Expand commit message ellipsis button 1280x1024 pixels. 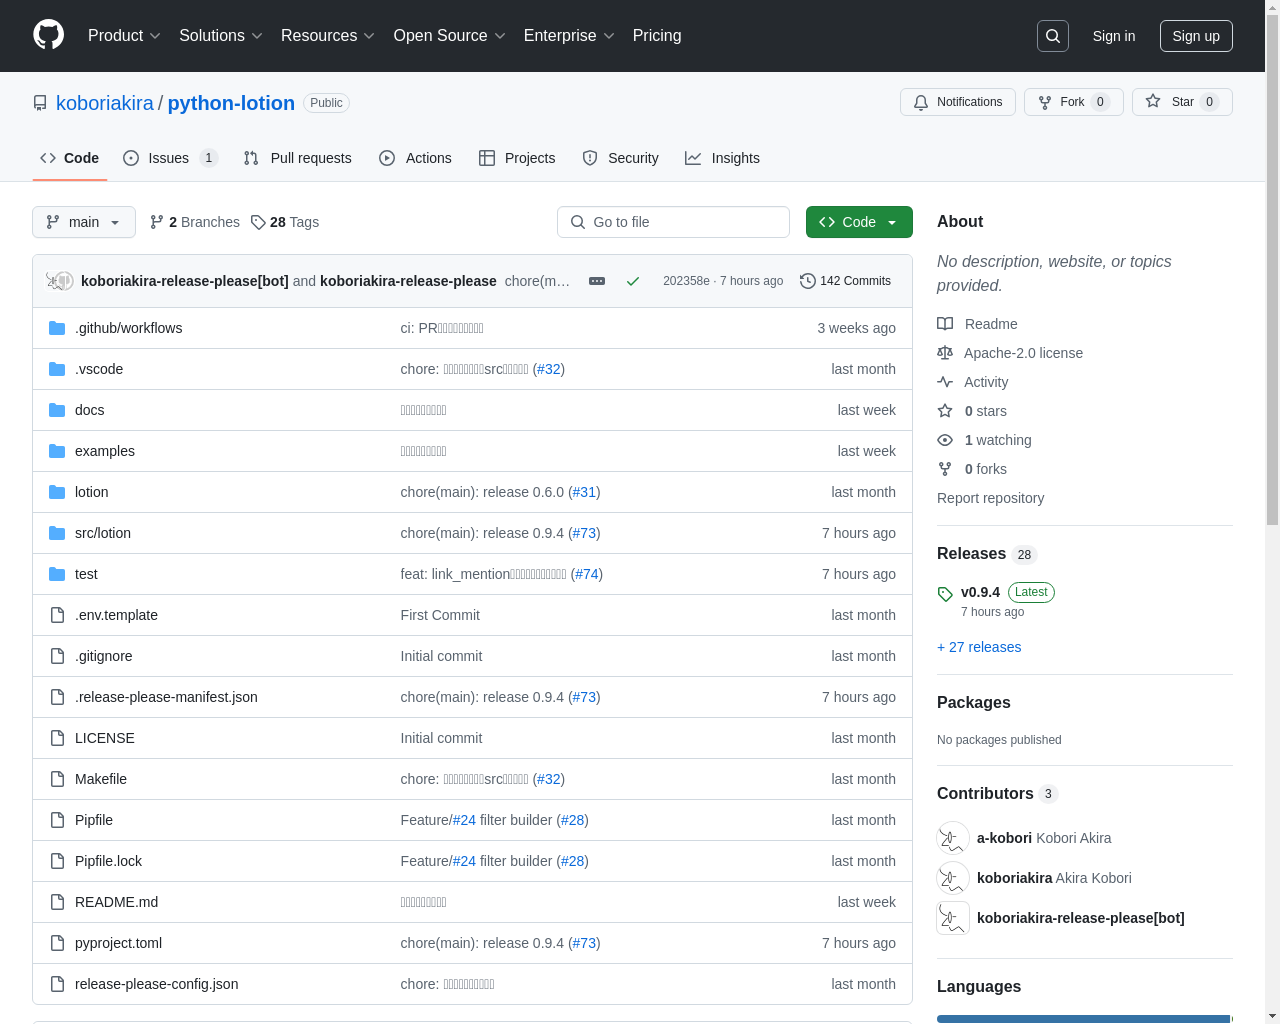pyautogui.click(x=597, y=281)
